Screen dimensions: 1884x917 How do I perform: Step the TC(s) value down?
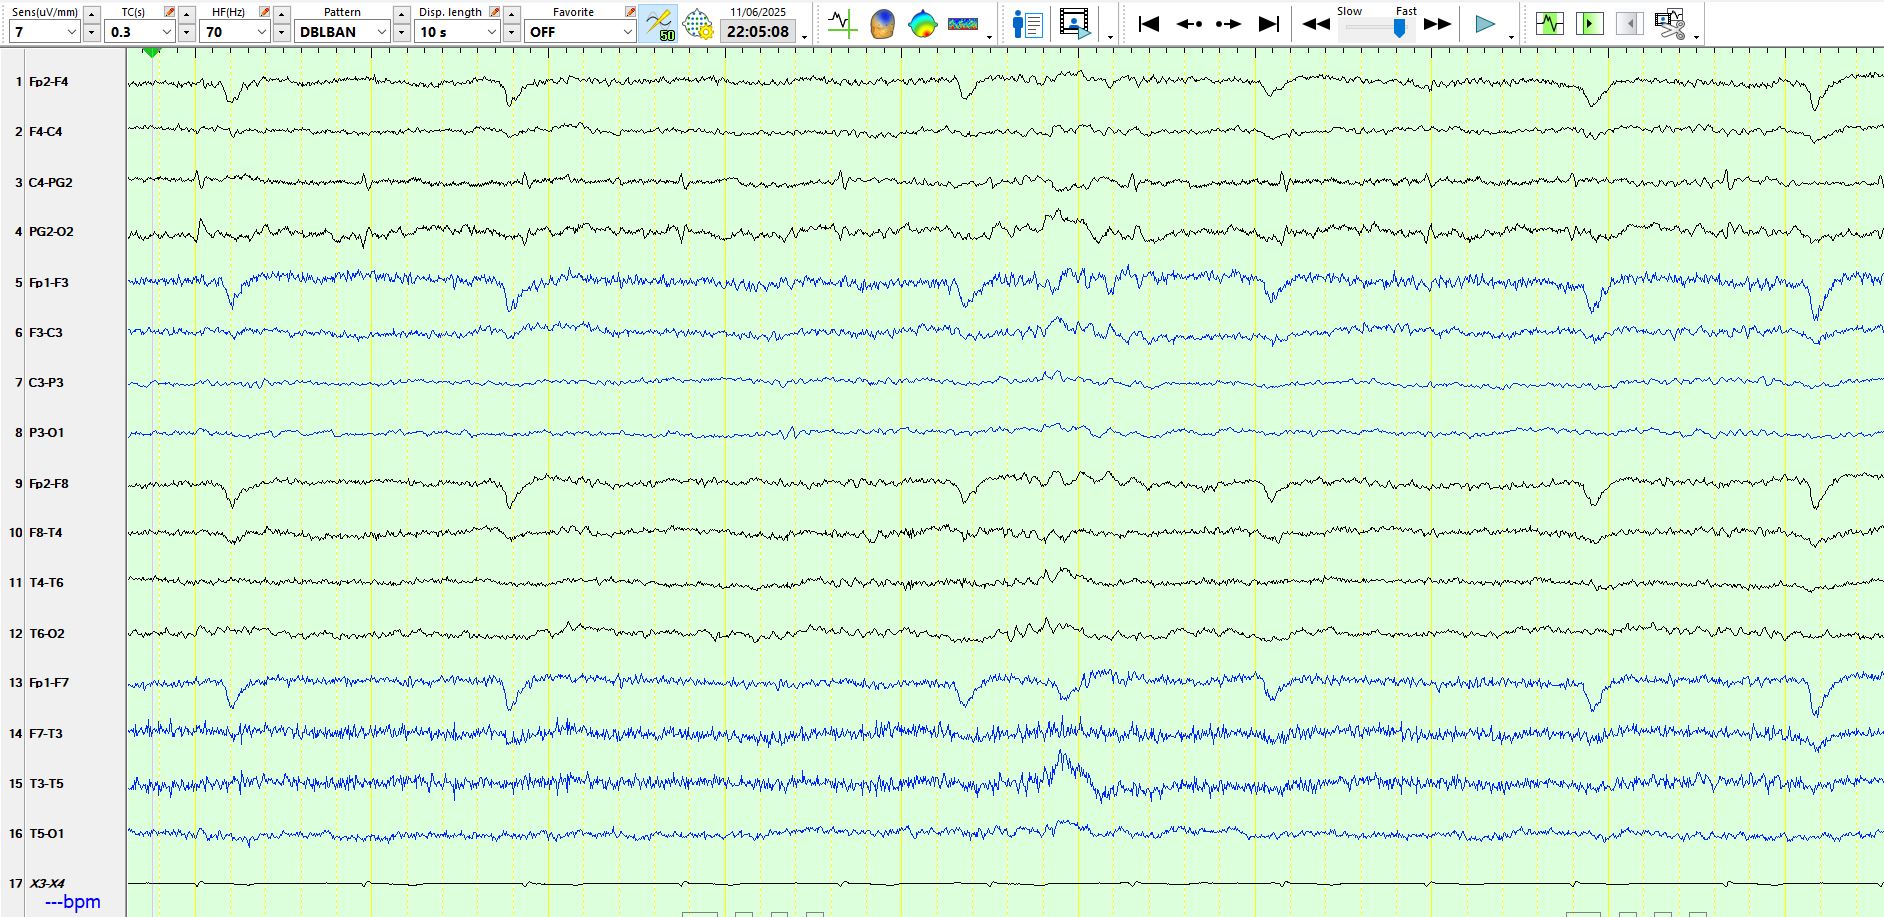point(187,32)
